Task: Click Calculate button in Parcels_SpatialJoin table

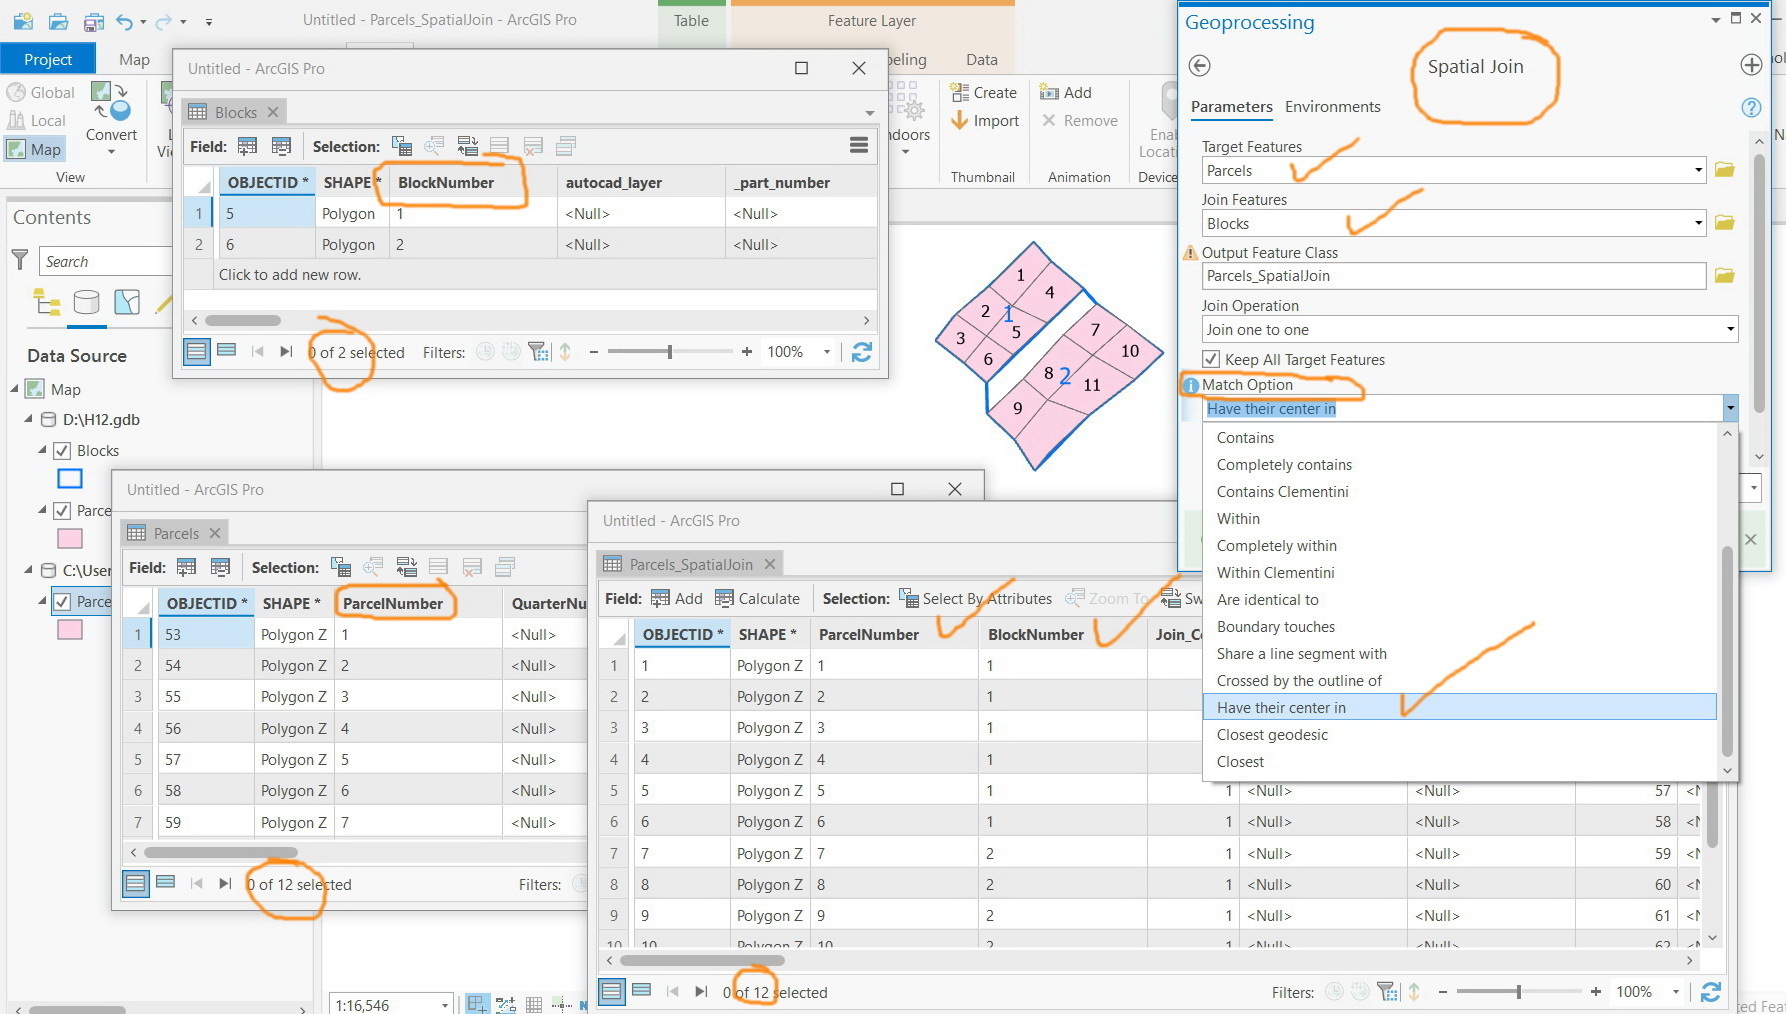Action: click(x=757, y=598)
